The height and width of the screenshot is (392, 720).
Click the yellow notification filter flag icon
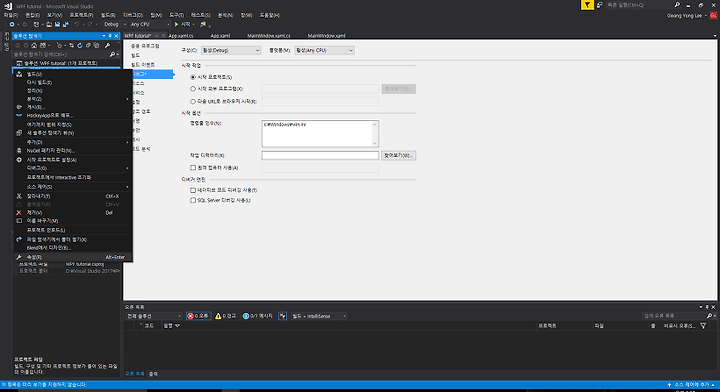pos(587,5)
